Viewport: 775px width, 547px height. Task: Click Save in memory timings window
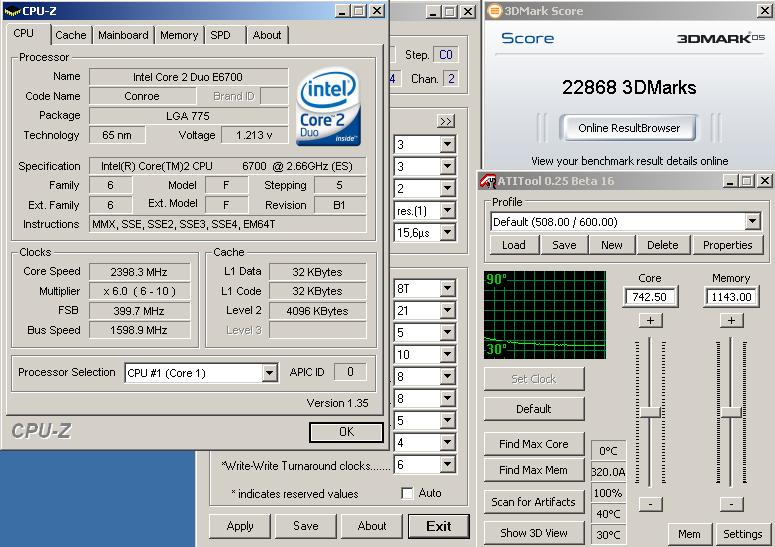click(x=305, y=526)
